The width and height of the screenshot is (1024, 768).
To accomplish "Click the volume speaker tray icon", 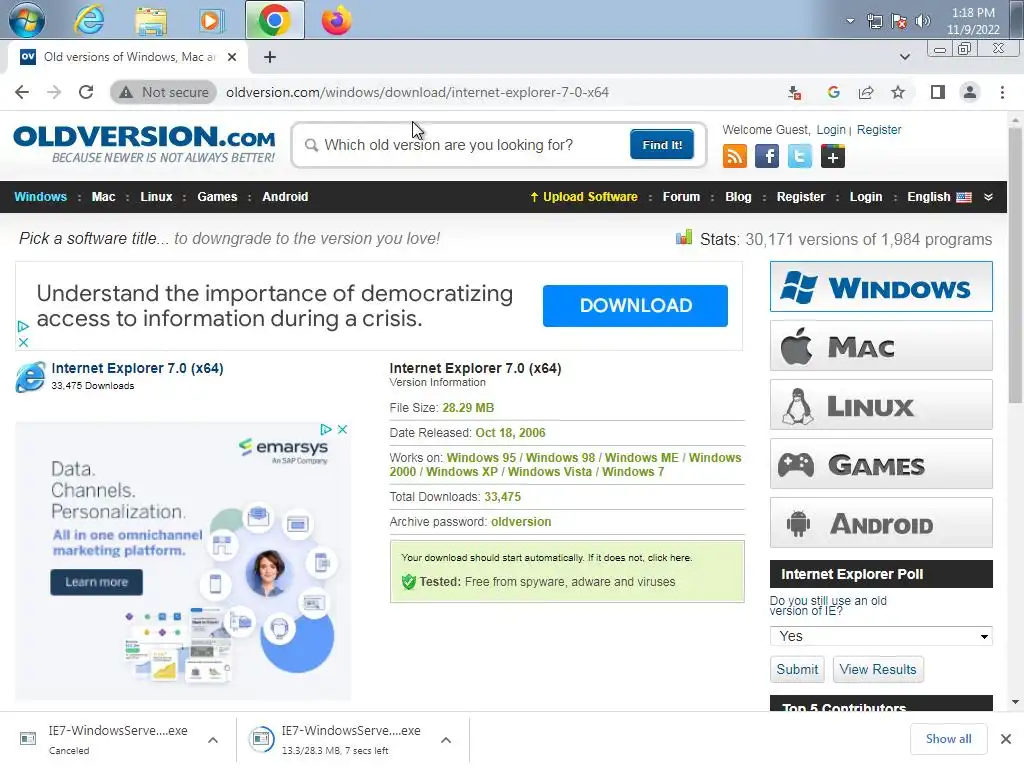I will [923, 21].
